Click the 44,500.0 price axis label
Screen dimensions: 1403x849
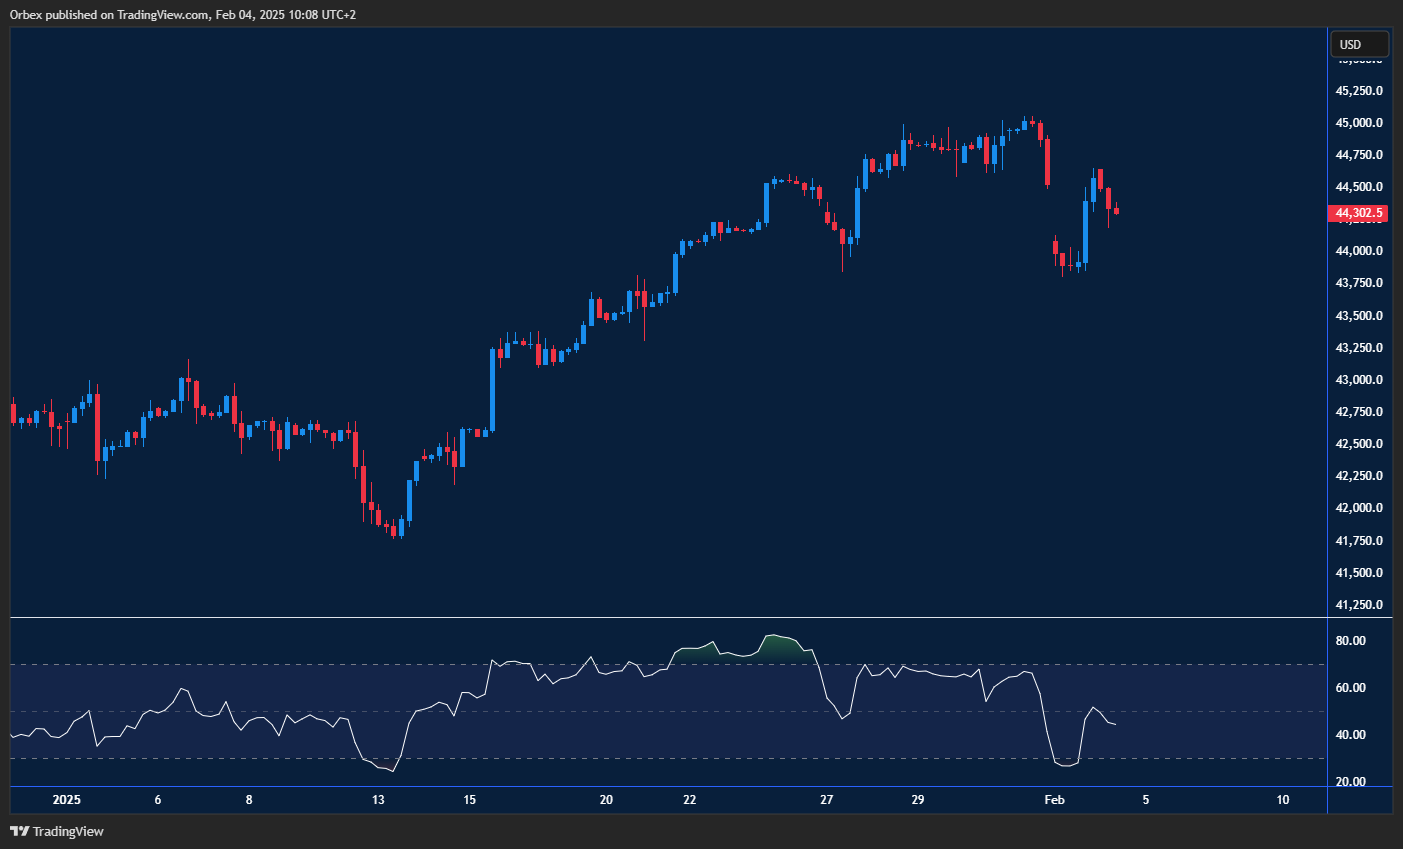pyautogui.click(x=1359, y=187)
